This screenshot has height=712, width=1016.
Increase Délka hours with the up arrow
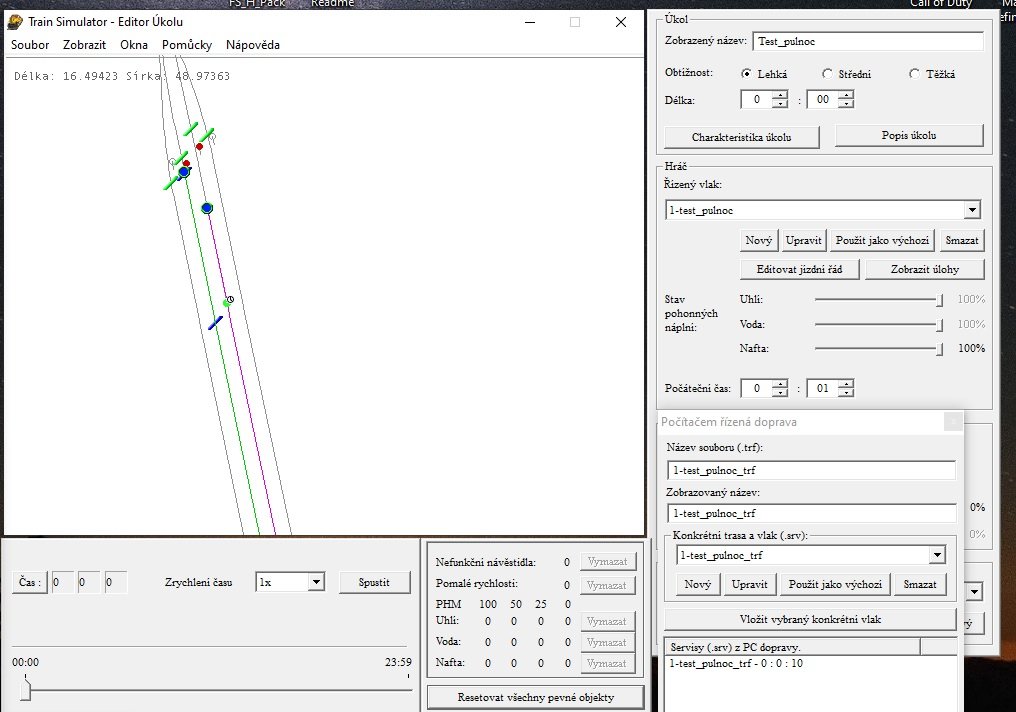tap(780, 95)
